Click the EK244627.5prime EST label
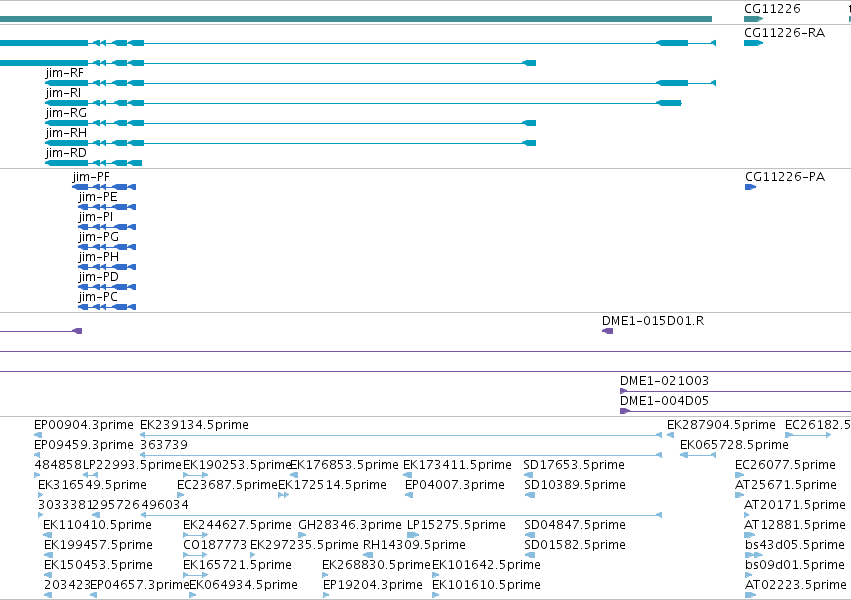 pyautogui.click(x=237, y=526)
